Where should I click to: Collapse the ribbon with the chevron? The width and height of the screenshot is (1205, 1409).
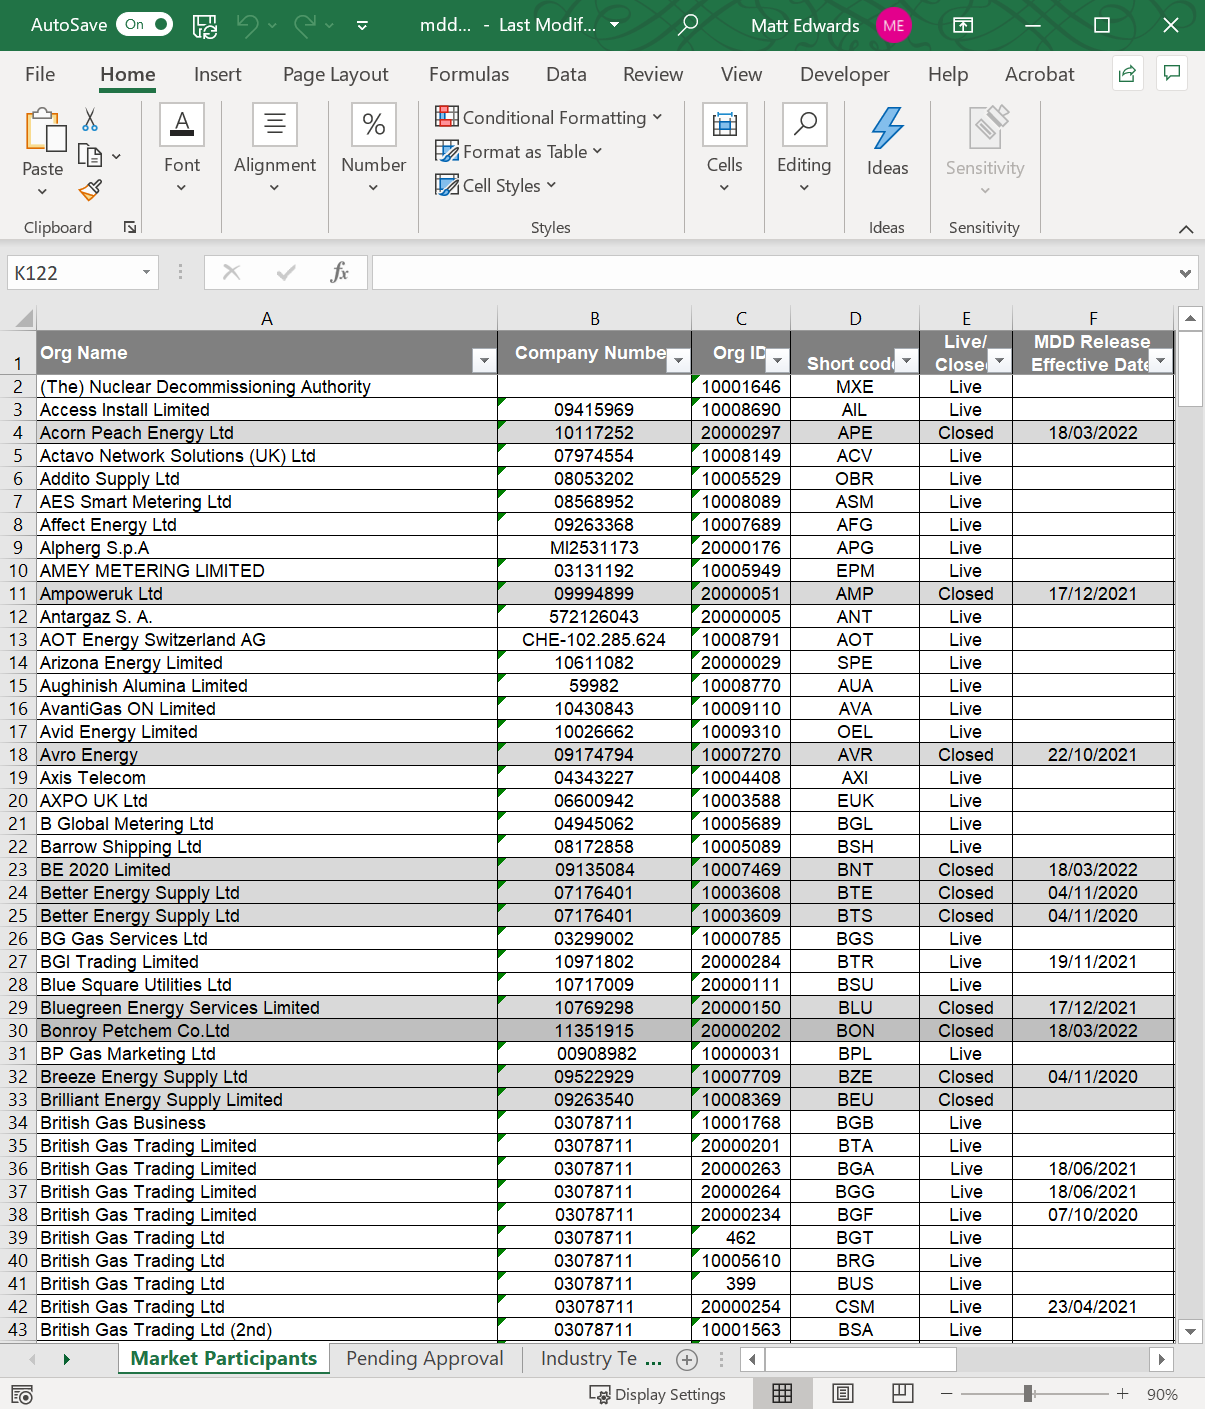point(1186,228)
